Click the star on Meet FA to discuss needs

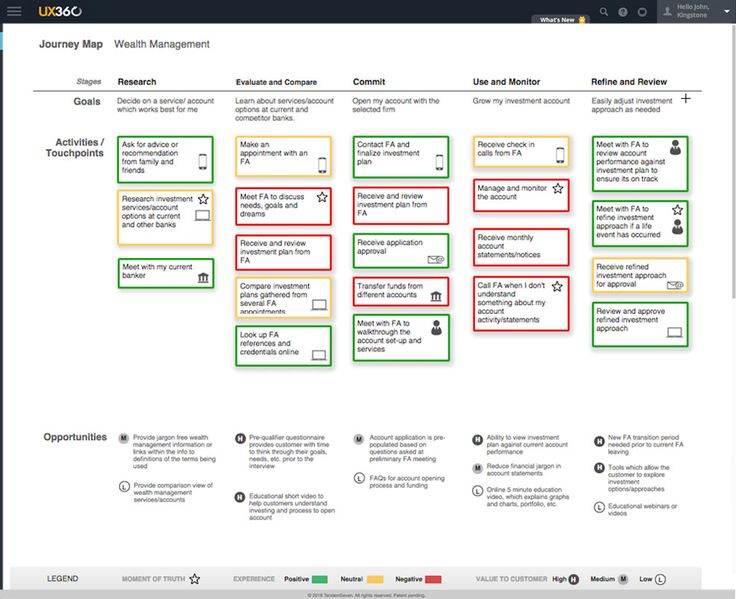point(322,197)
